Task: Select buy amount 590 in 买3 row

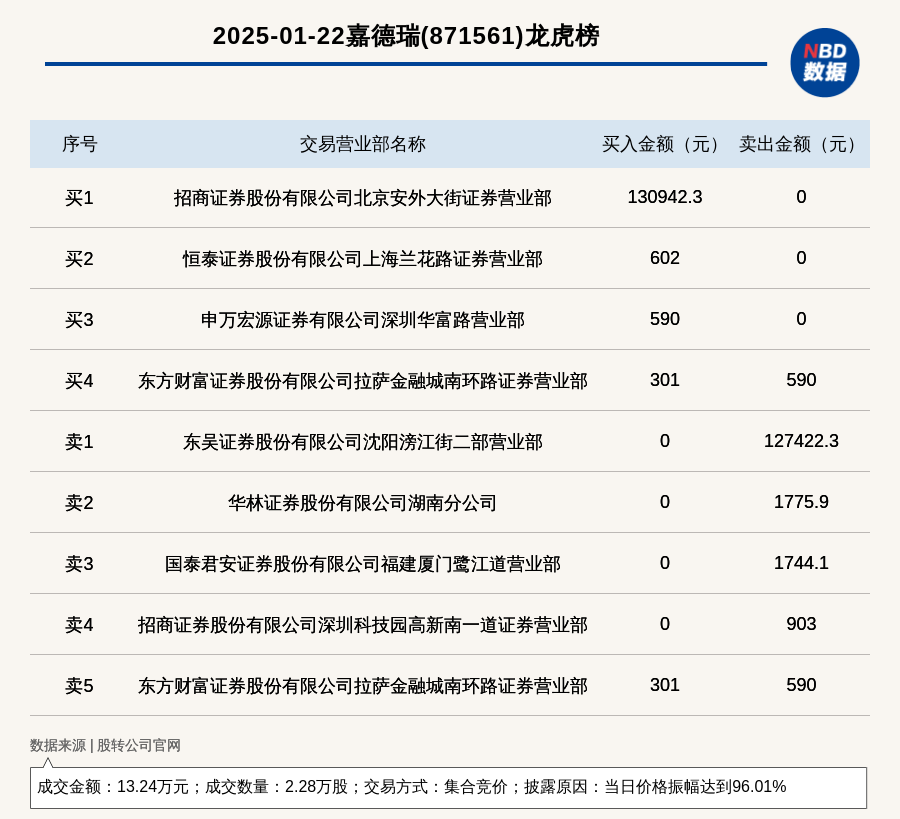Action: click(665, 319)
